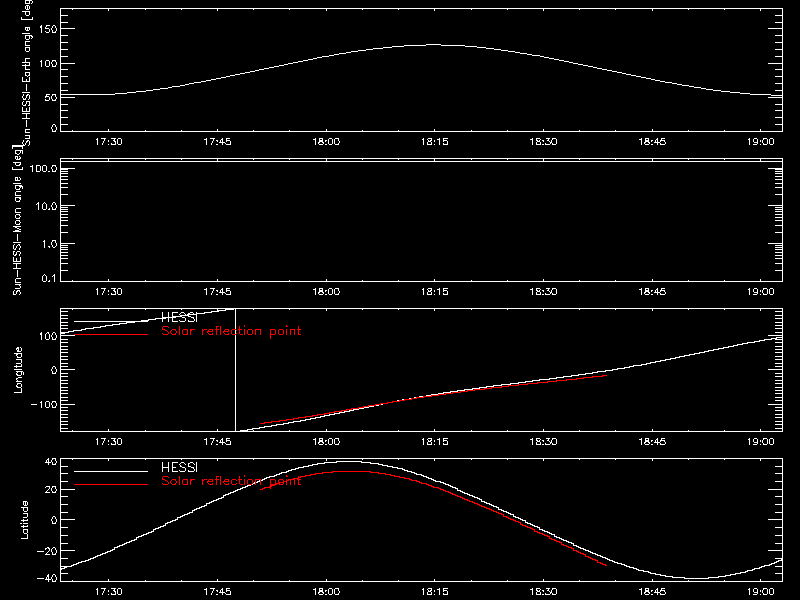The image size is (800, 600).
Task: Select white legend line sample in Latitude plot
Action: [x=111, y=471]
